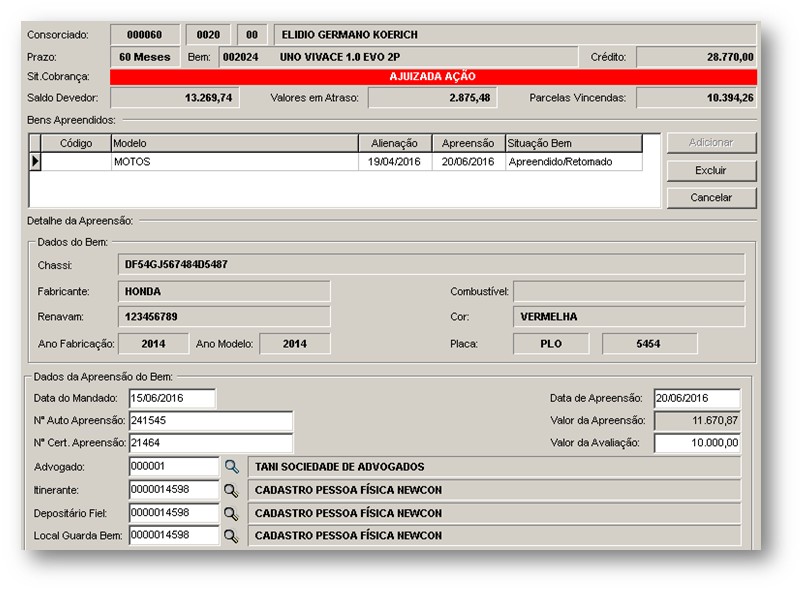Edit the Data de Apreensão field
Screen dimensions: 803x592
click(697, 398)
